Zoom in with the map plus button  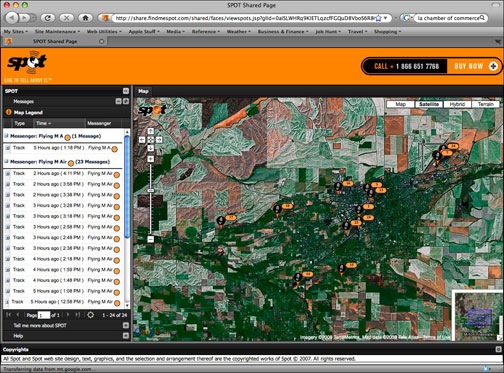pyautogui.click(x=151, y=159)
